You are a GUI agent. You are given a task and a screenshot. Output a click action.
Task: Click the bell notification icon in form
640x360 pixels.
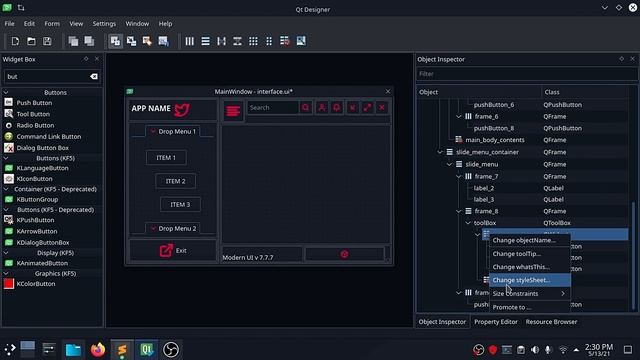tap(337, 108)
